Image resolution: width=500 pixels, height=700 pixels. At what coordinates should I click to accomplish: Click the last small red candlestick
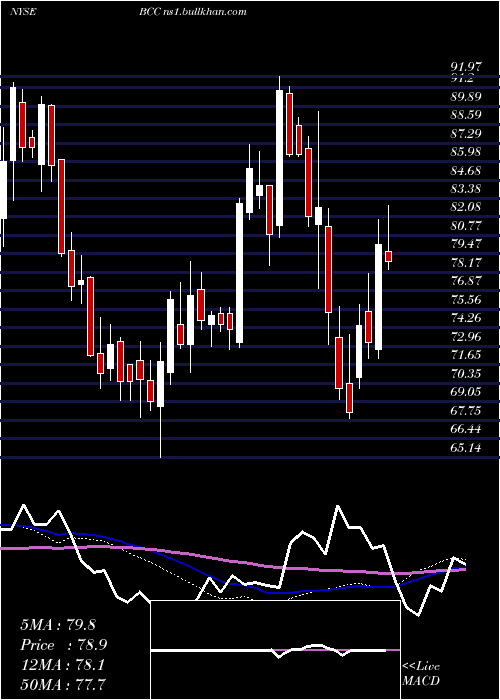pyautogui.click(x=388, y=256)
